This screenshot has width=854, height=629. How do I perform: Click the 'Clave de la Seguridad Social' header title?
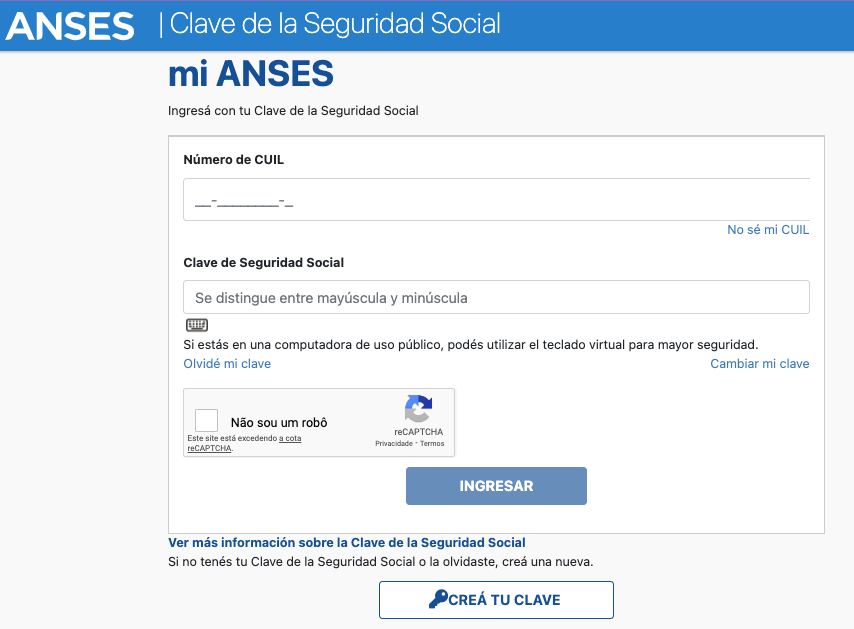click(335, 24)
